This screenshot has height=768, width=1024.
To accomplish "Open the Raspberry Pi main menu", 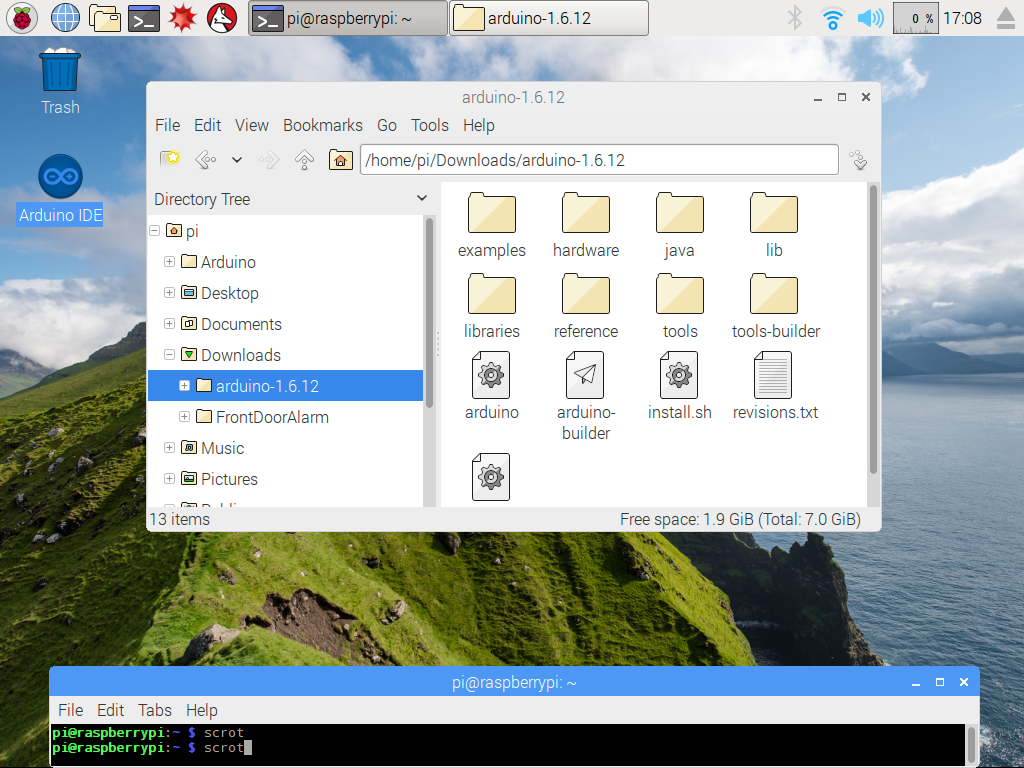I will [x=22, y=18].
